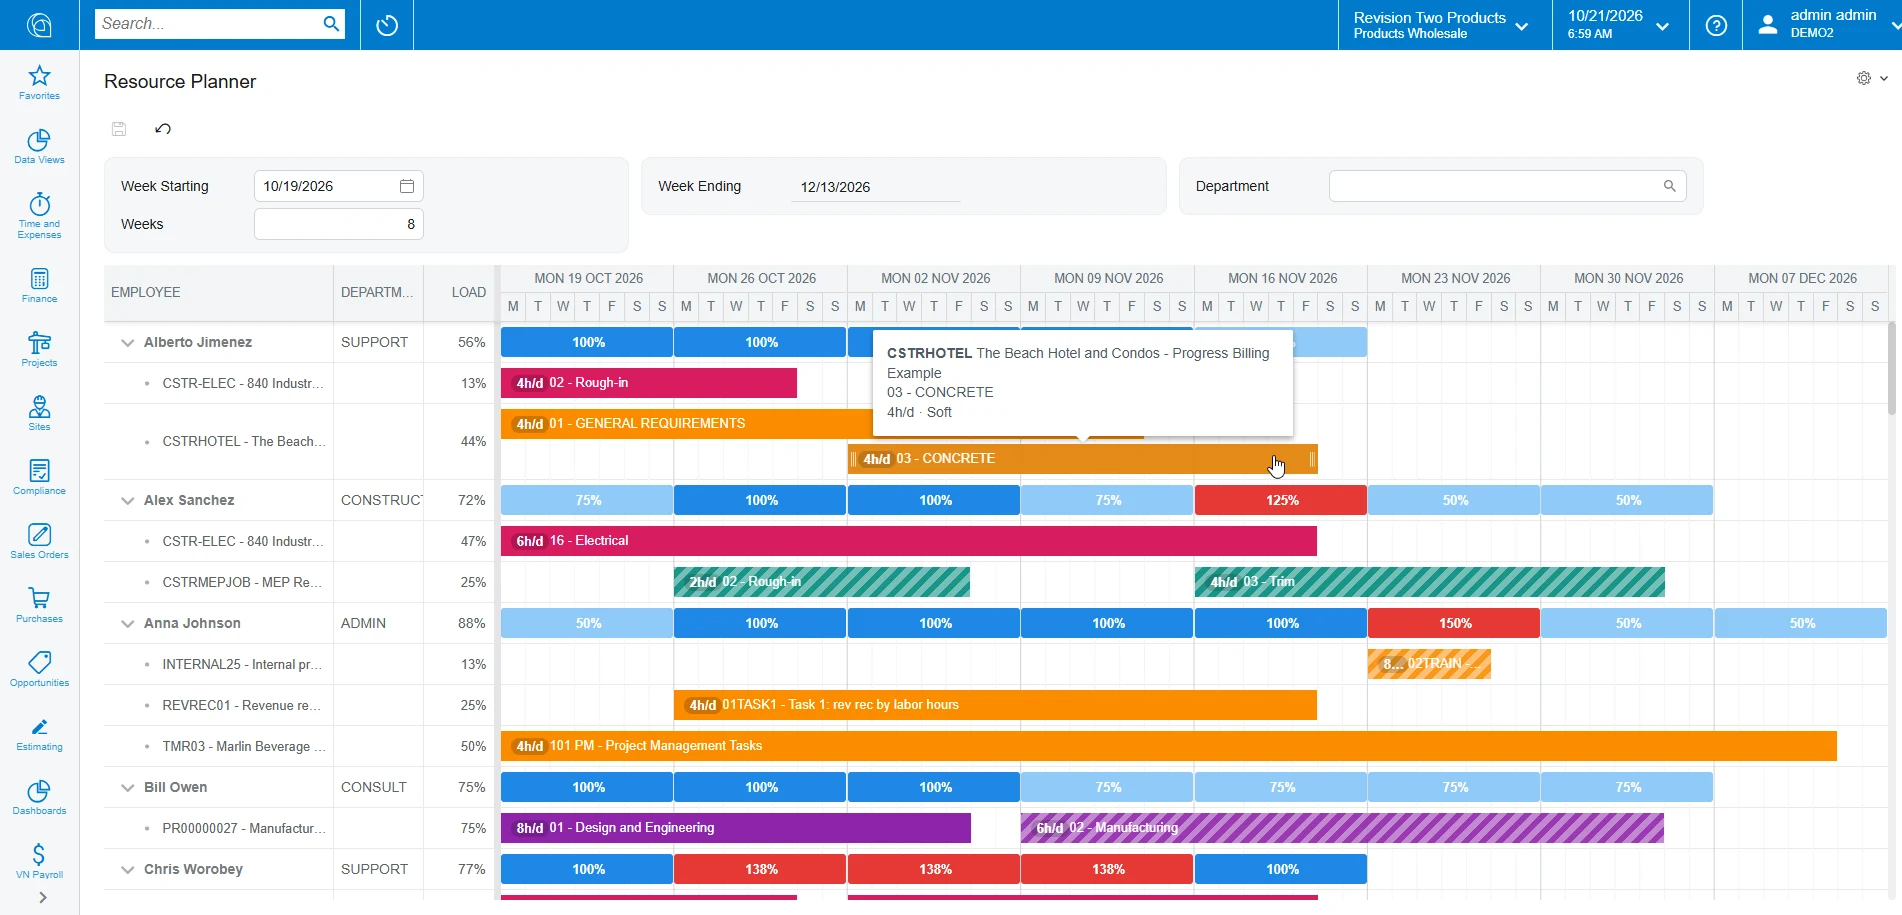Open the VN Payroll workspace
The image size is (1902, 915).
tap(39, 861)
